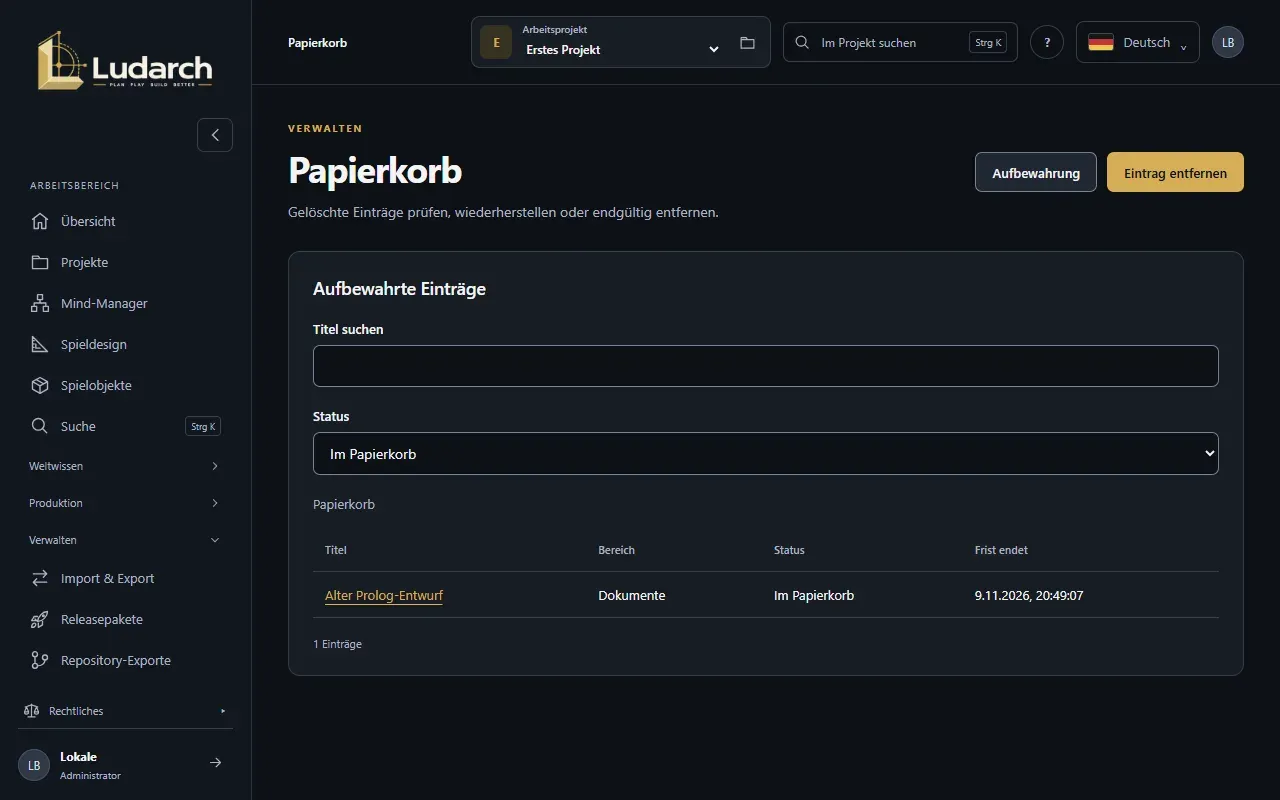This screenshot has height=800, width=1280.
Task: Open the Alter Prolog-Entwurf link
Action: coord(384,596)
